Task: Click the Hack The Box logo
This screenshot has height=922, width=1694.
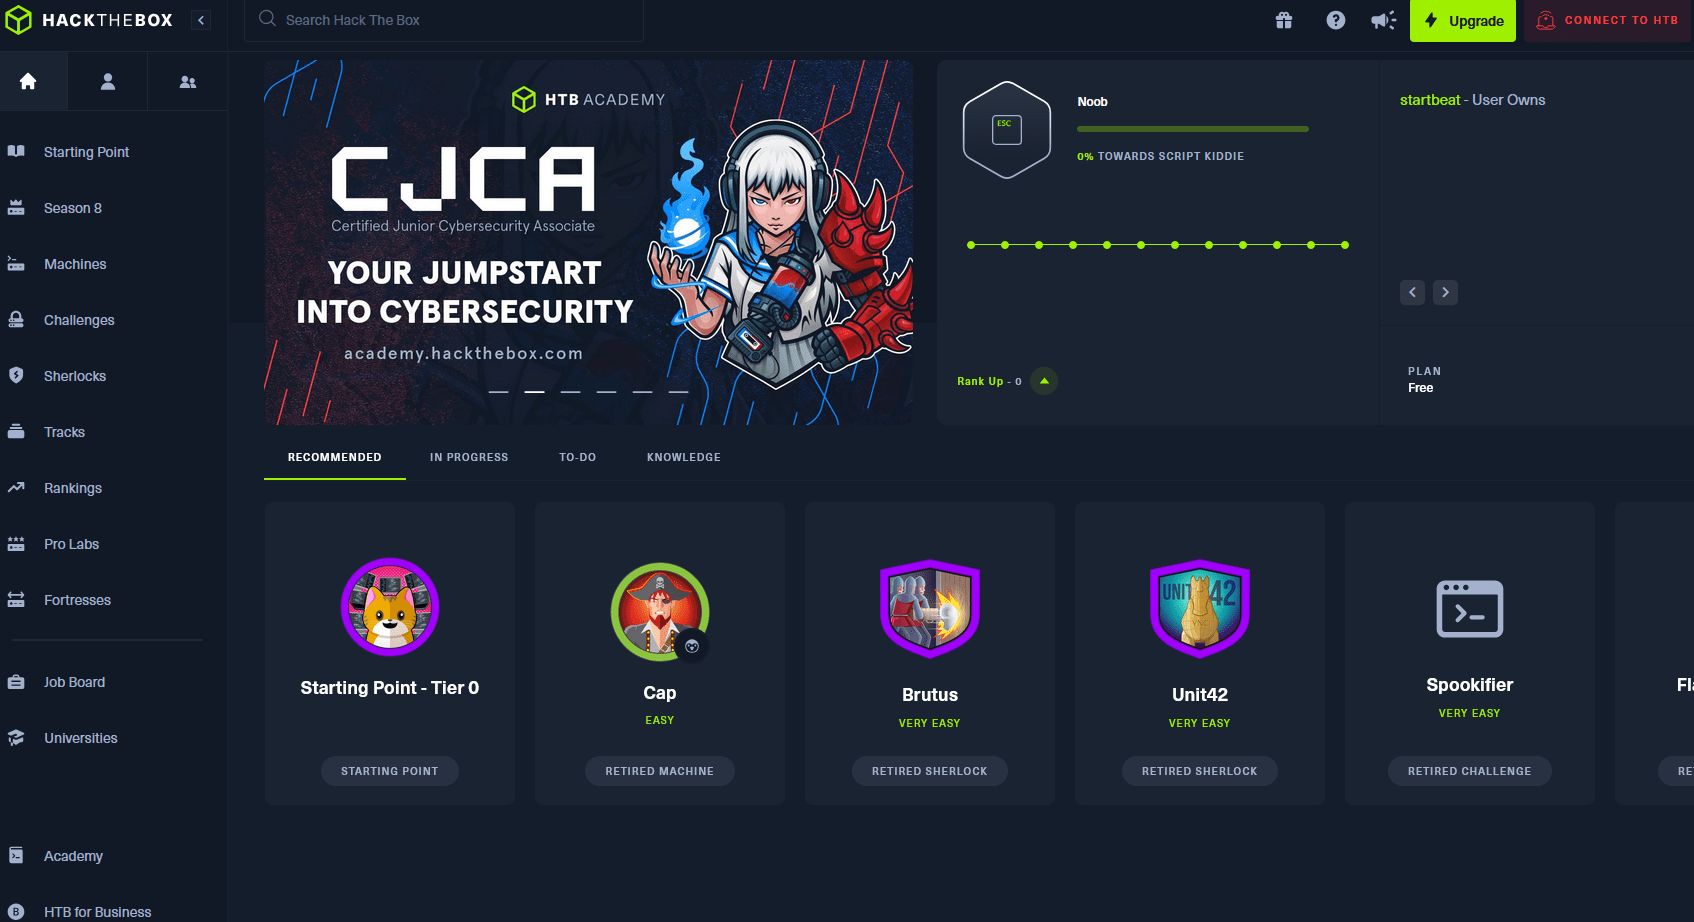Action: pos(89,20)
